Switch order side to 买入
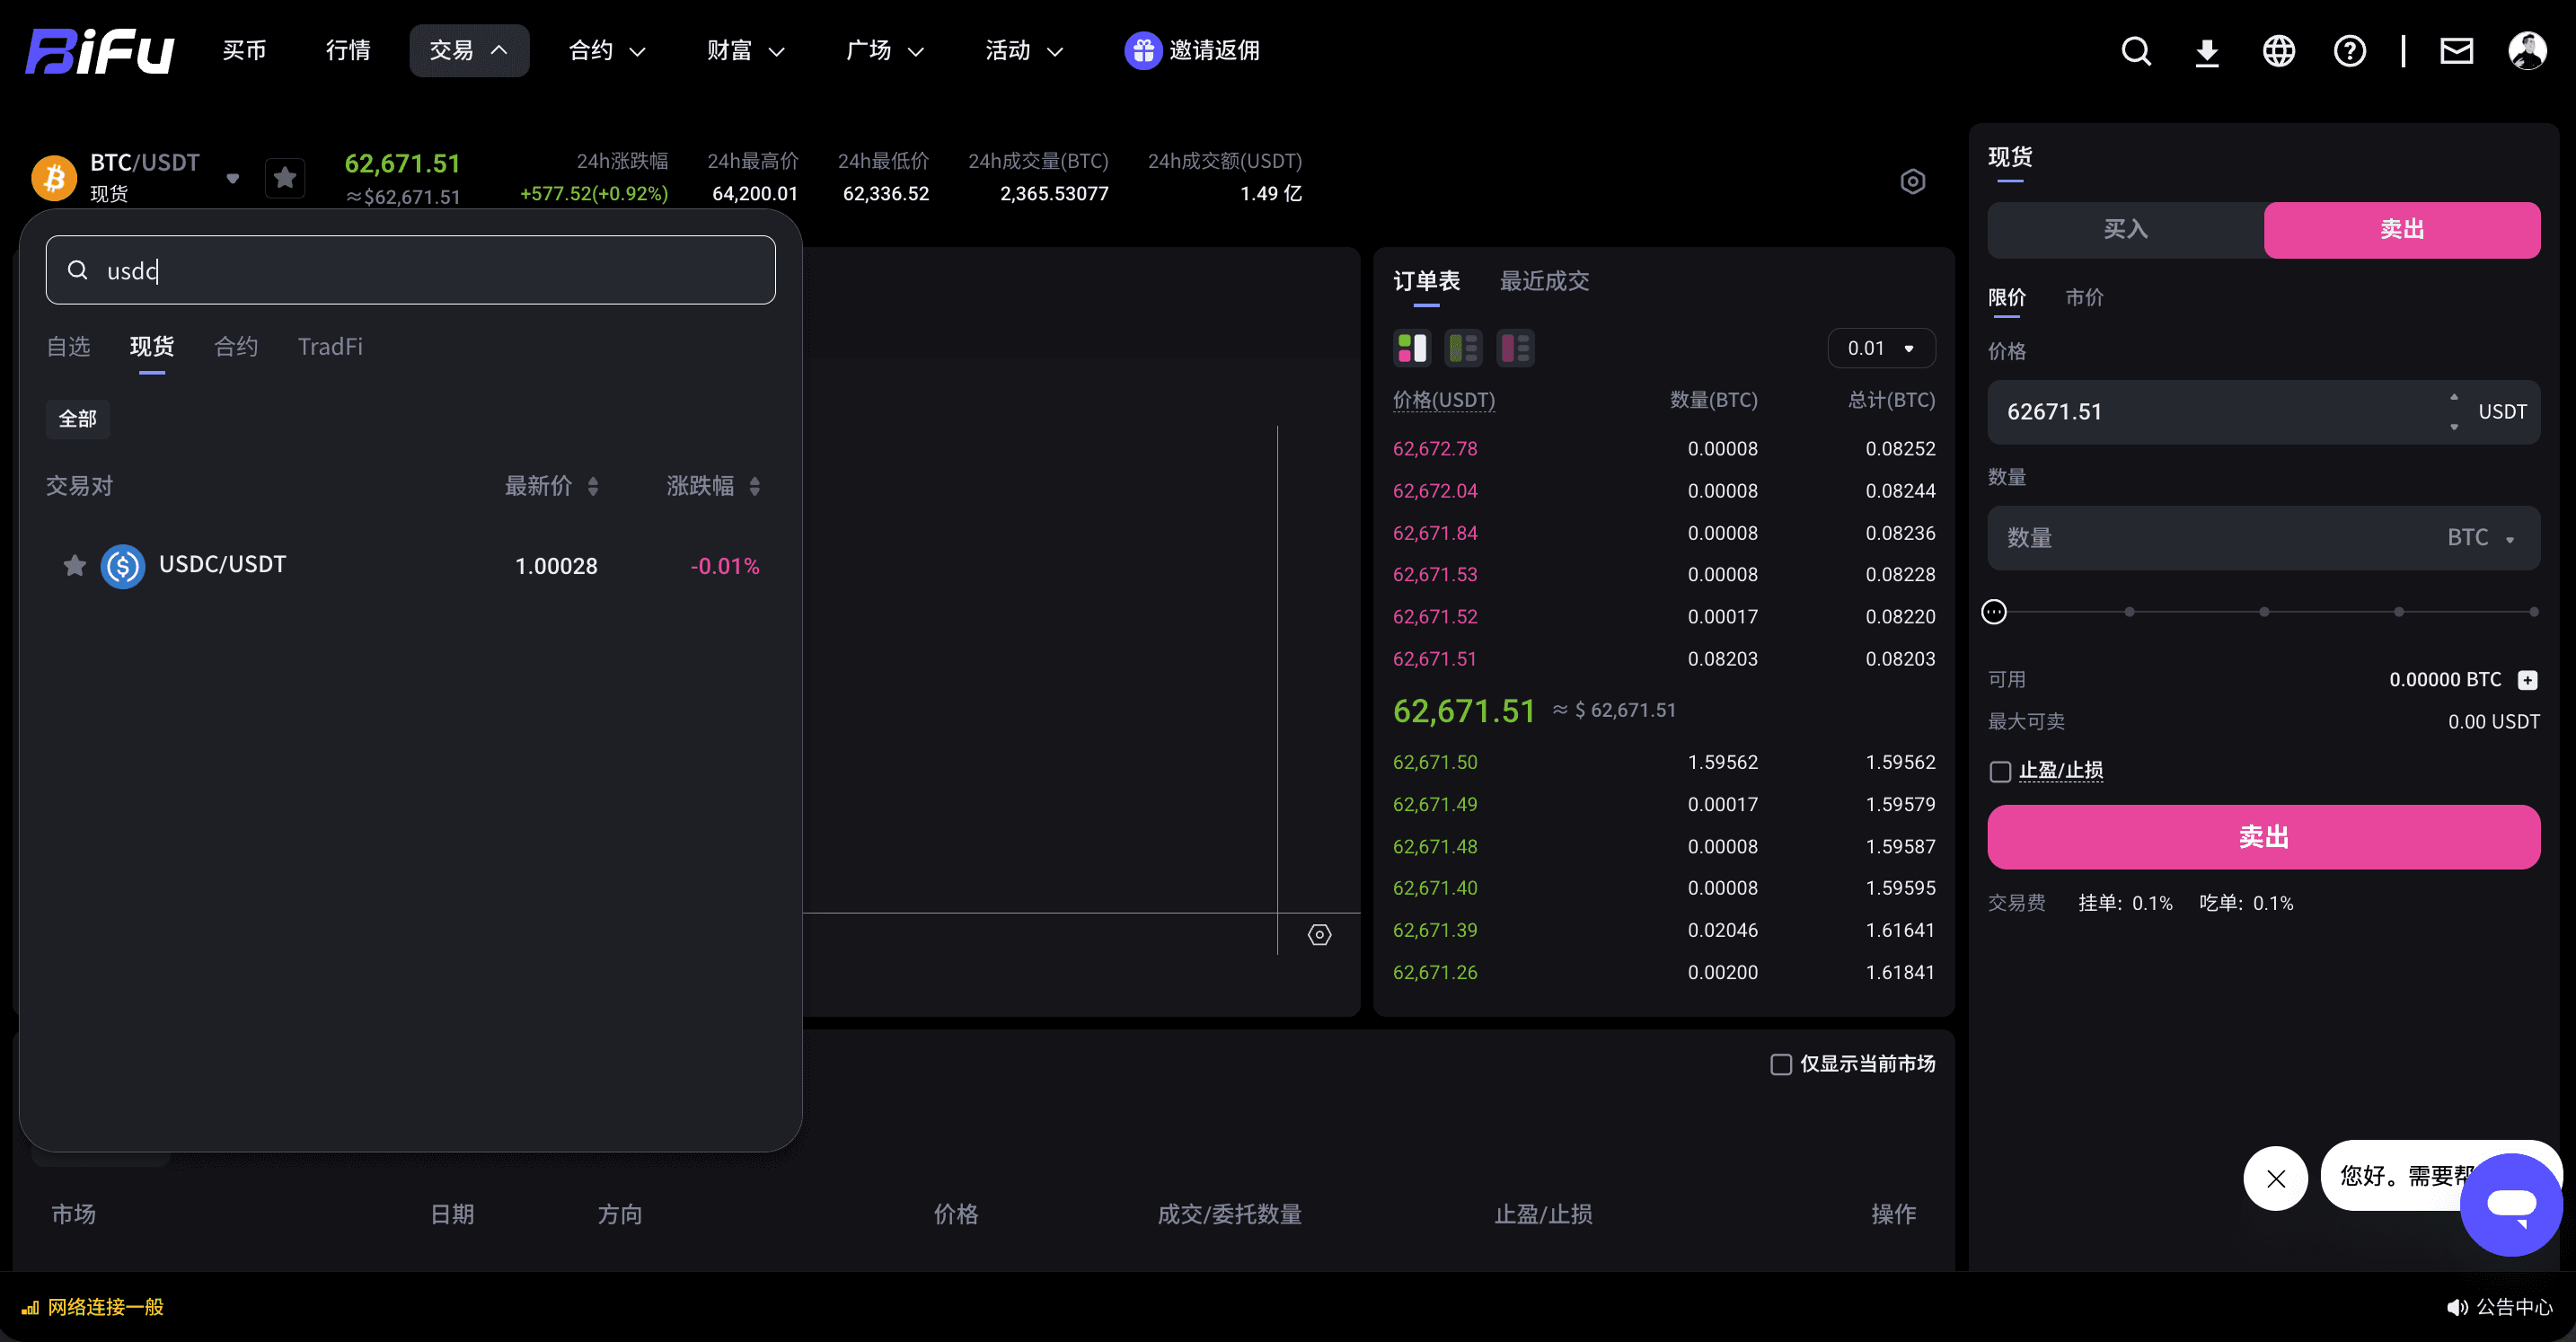This screenshot has width=2576, height=1342. (x=2125, y=229)
